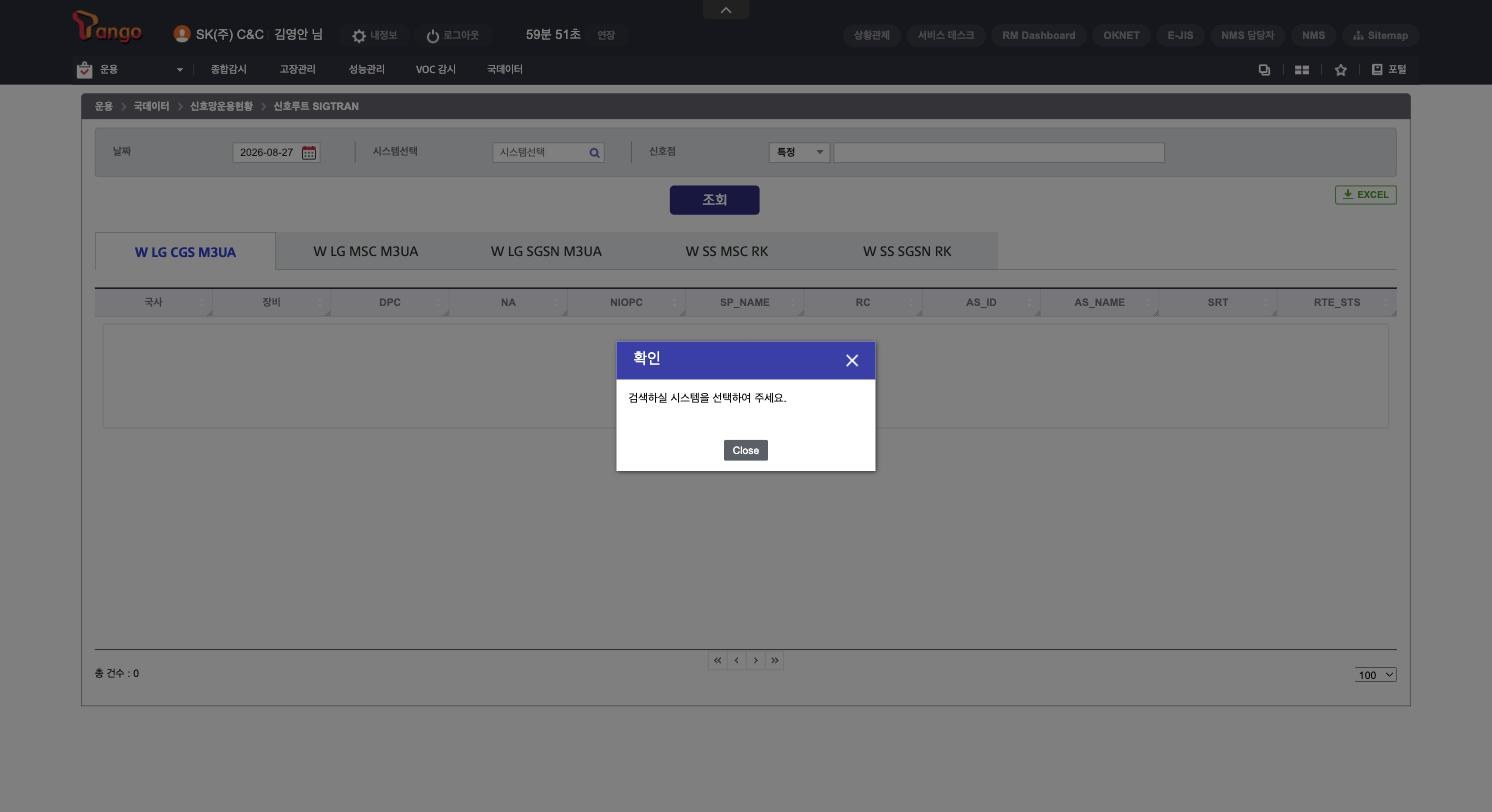Open the date picker calendar icon
Viewport: 1492px width, 812px height.
click(309, 153)
